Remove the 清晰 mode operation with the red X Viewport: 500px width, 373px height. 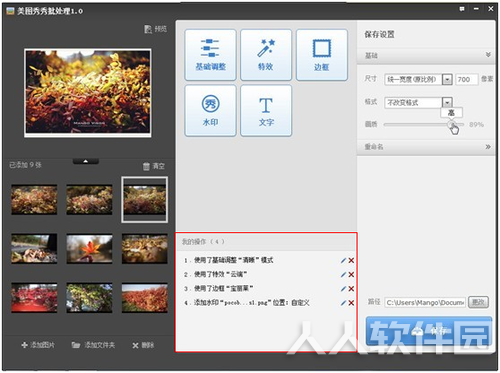[351, 261]
